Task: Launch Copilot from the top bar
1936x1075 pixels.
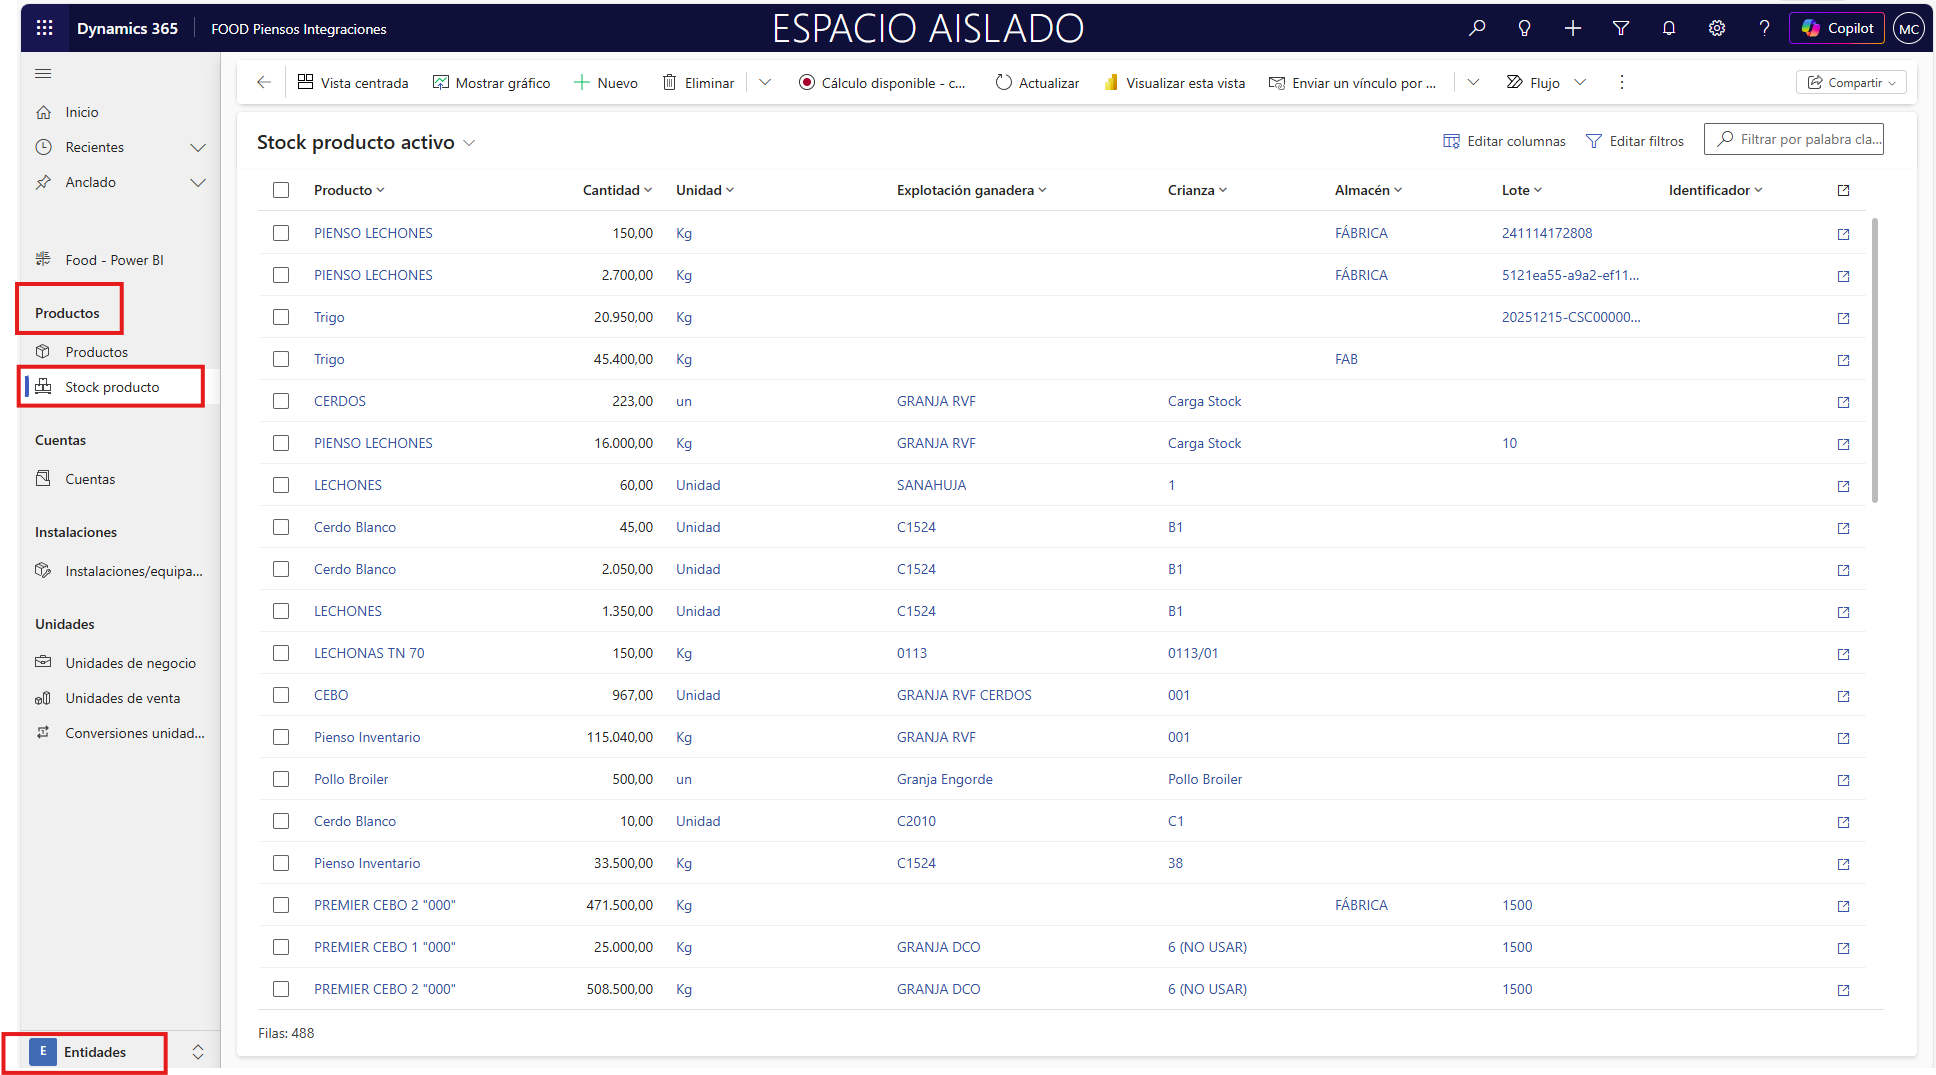Action: tap(1837, 28)
